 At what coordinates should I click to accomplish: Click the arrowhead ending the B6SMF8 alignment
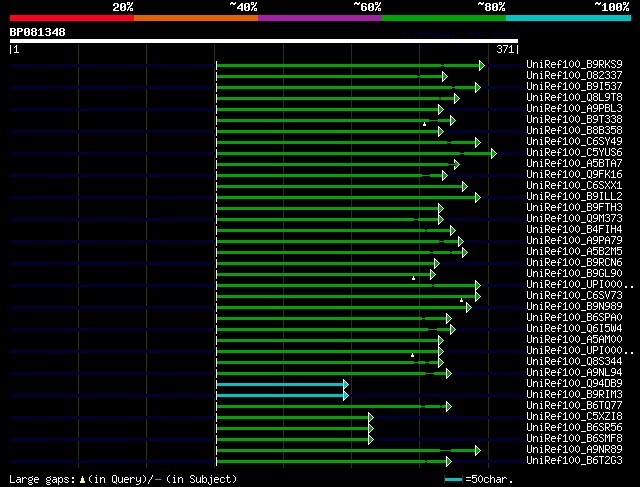pos(371,440)
